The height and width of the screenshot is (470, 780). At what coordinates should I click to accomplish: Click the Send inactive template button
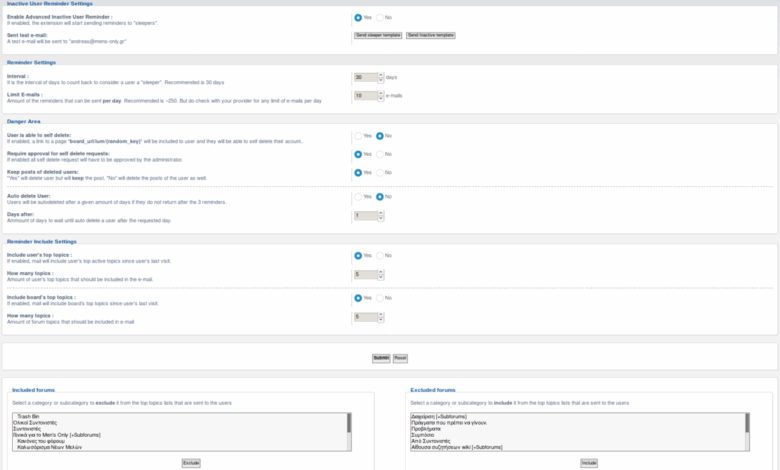pos(430,35)
